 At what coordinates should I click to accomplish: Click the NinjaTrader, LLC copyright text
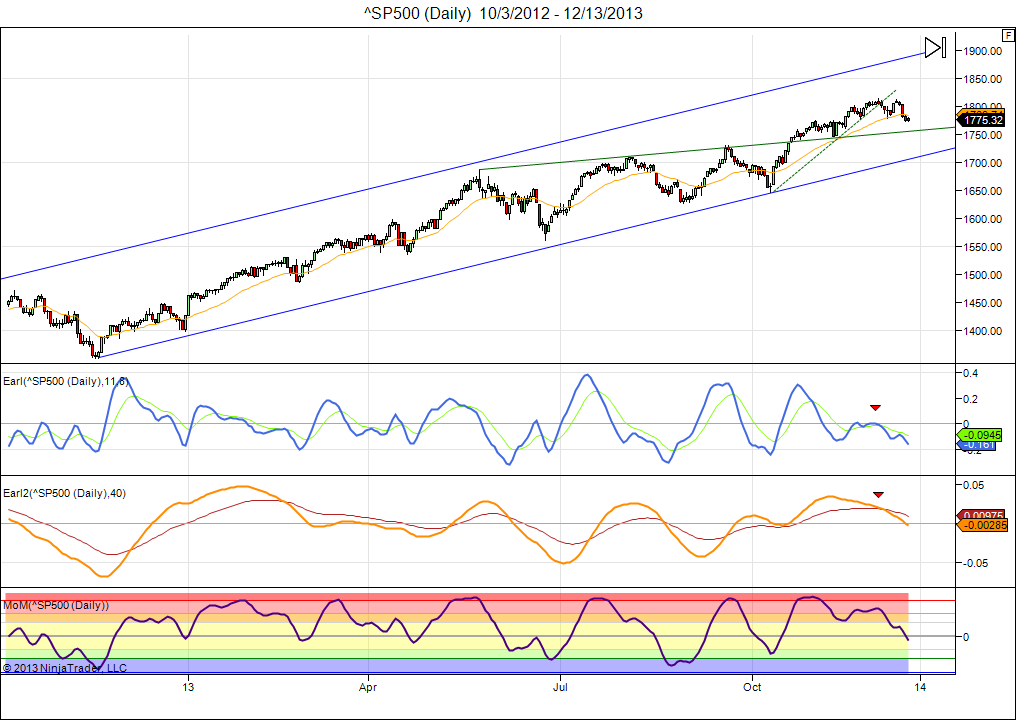point(65,667)
